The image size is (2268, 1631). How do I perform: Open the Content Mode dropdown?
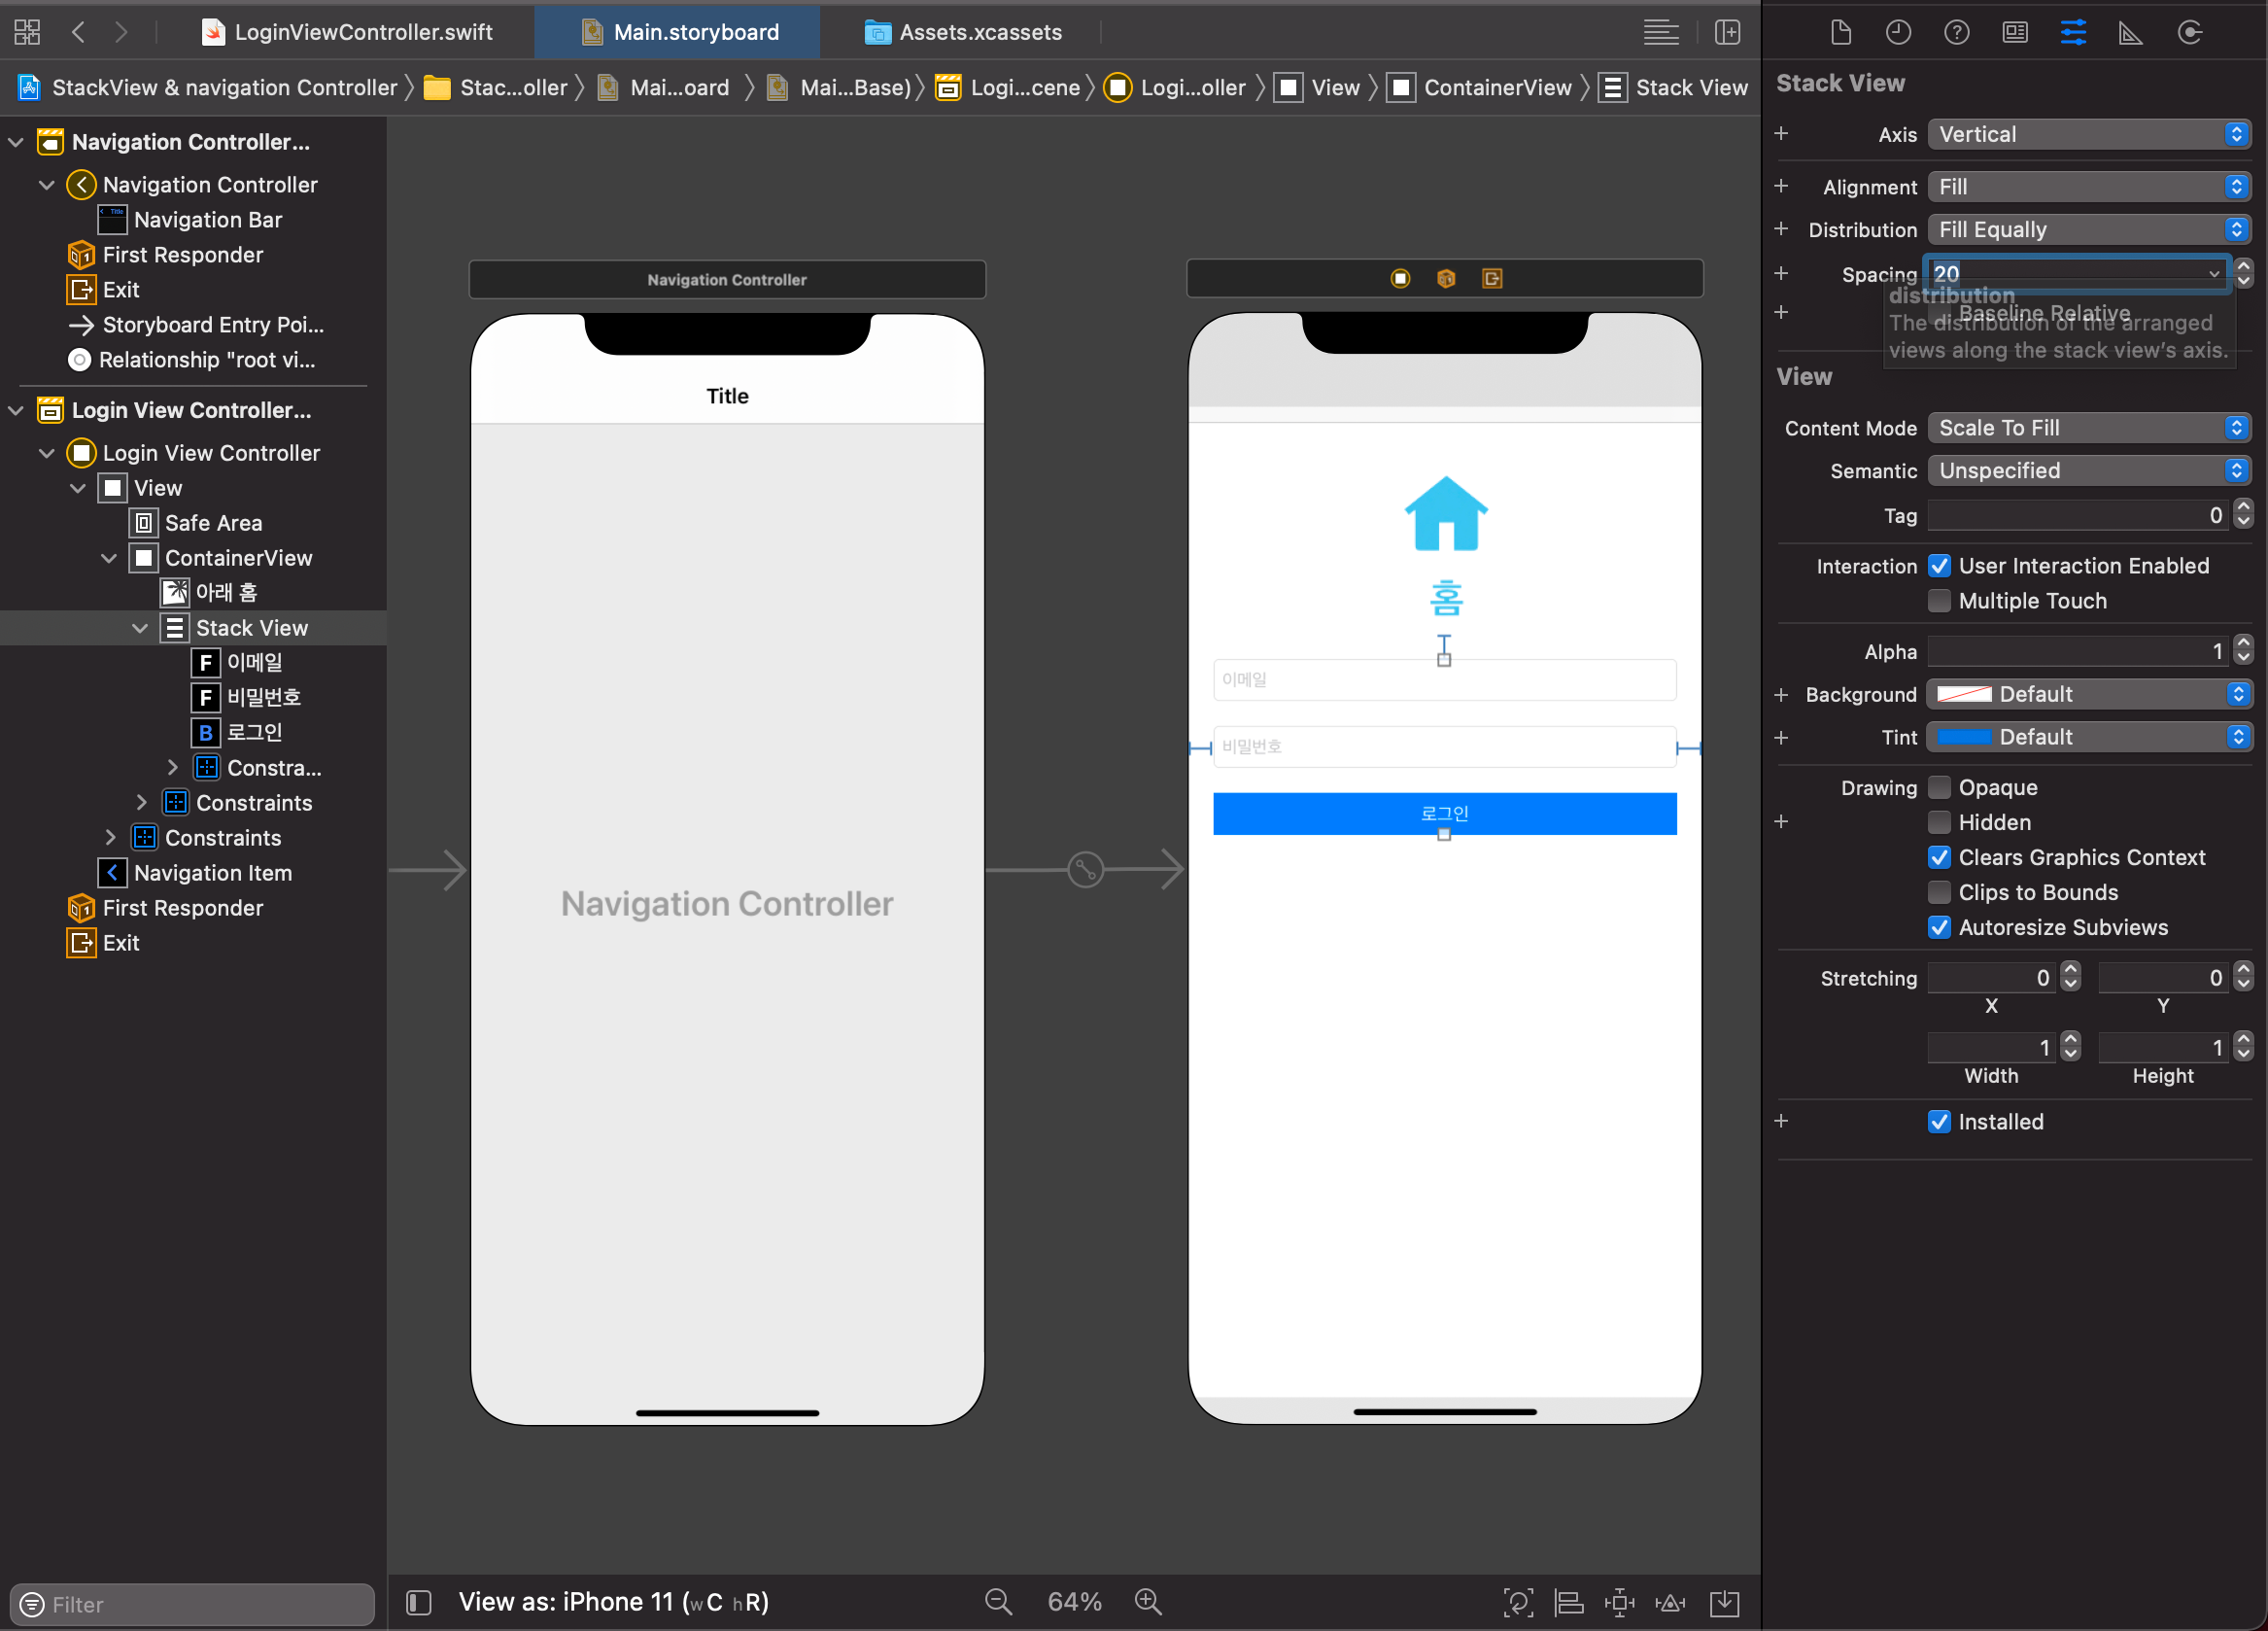pos(2089,428)
